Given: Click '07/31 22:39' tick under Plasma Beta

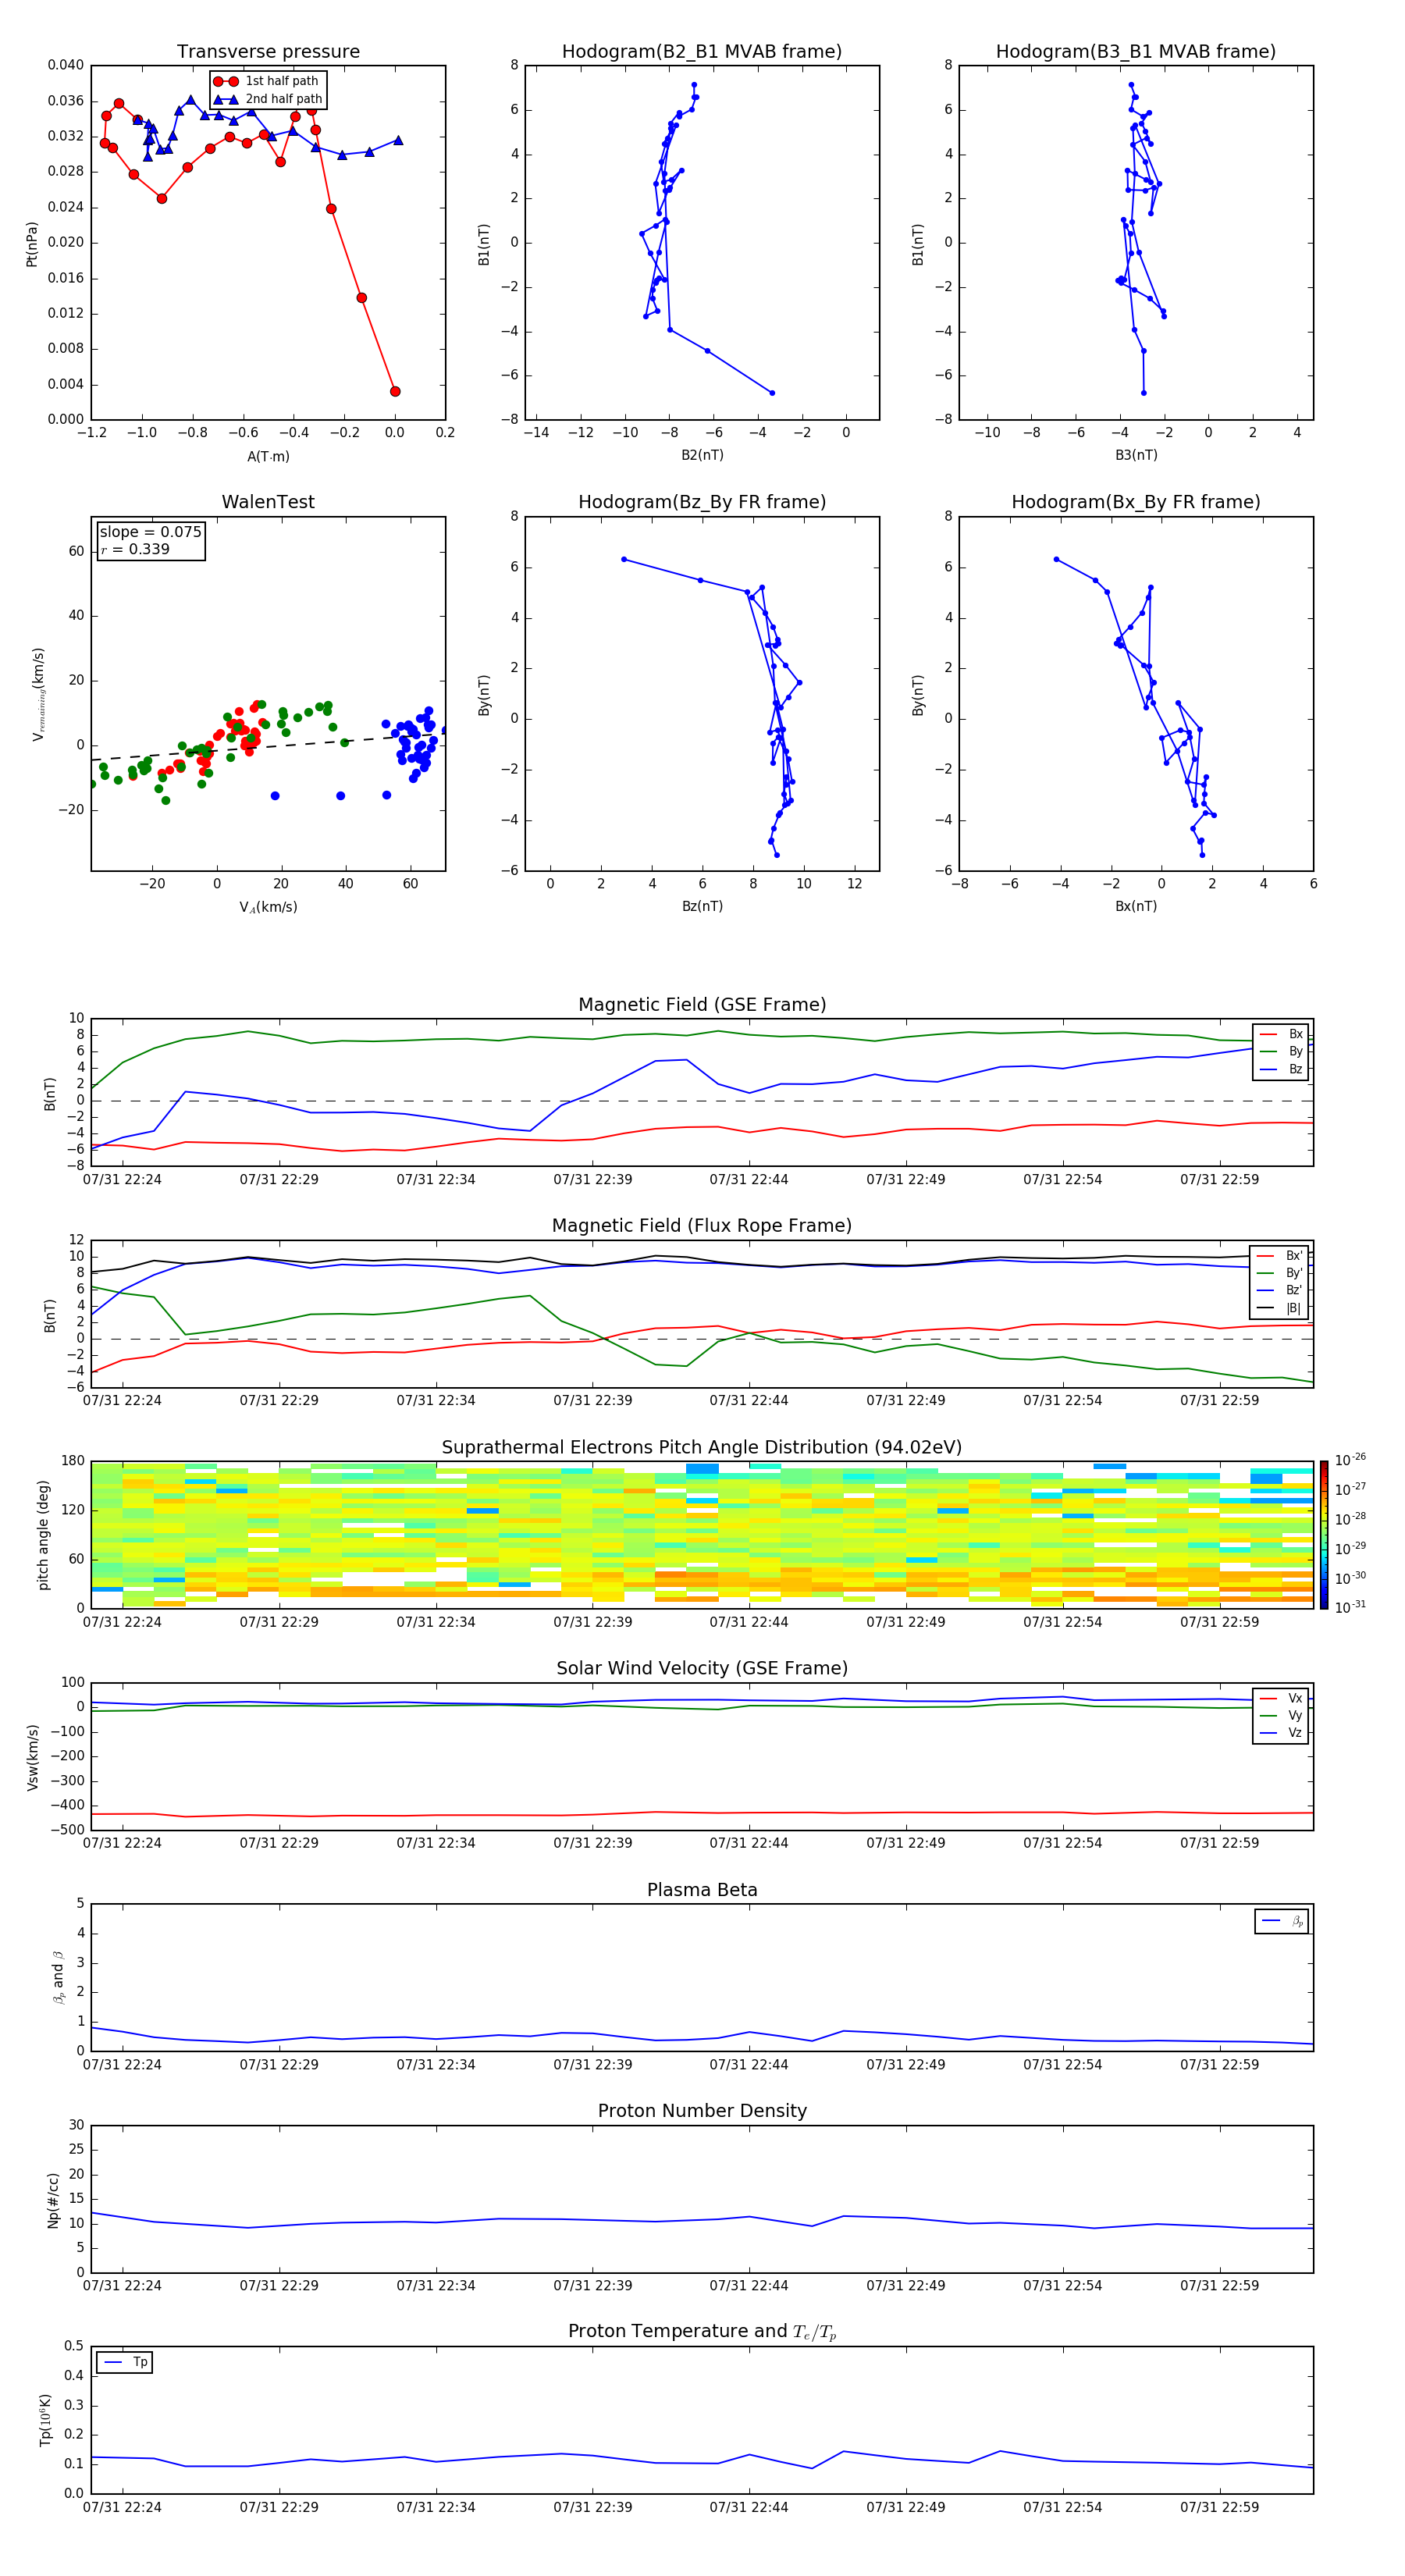Looking at the screenshot, I should coord(592,2064).
